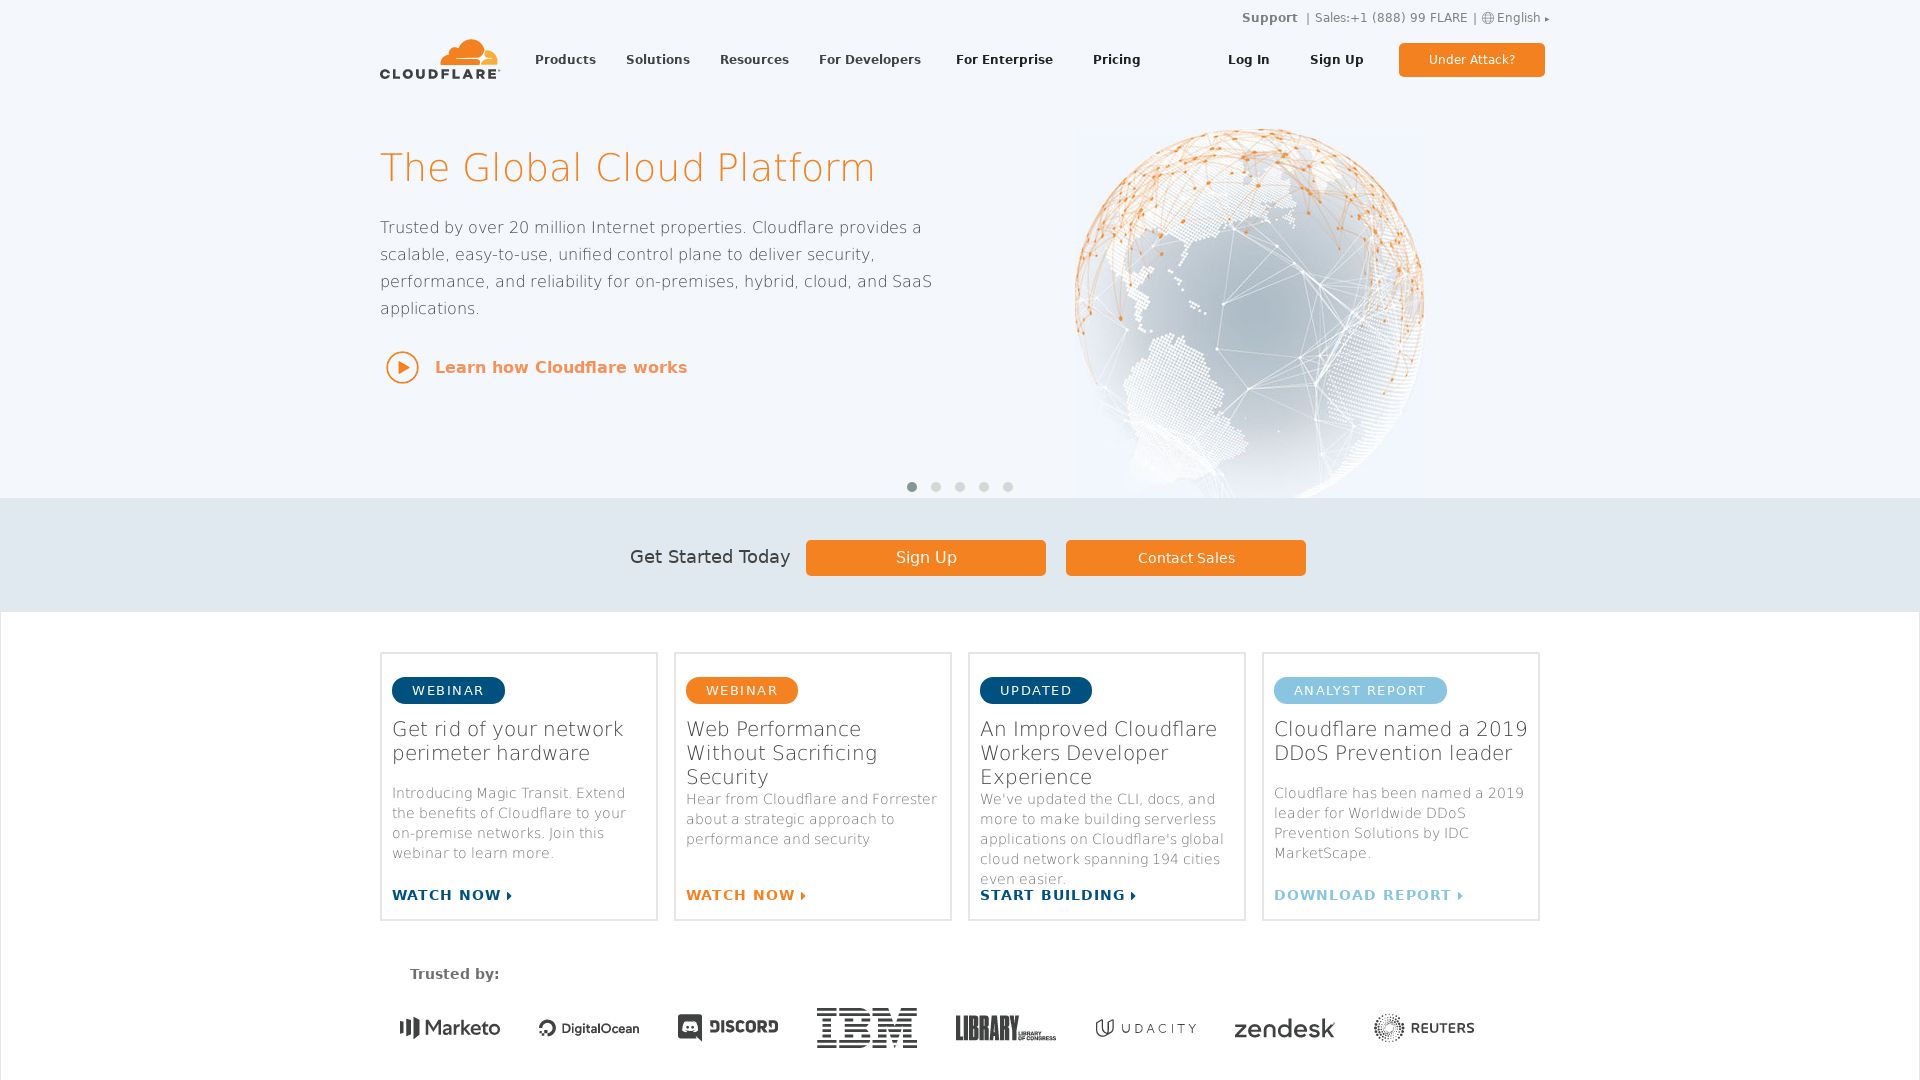This screenshot has height=1080, width=1920.
Task: Click the Contact Sales button
Action: [1185, 558]
